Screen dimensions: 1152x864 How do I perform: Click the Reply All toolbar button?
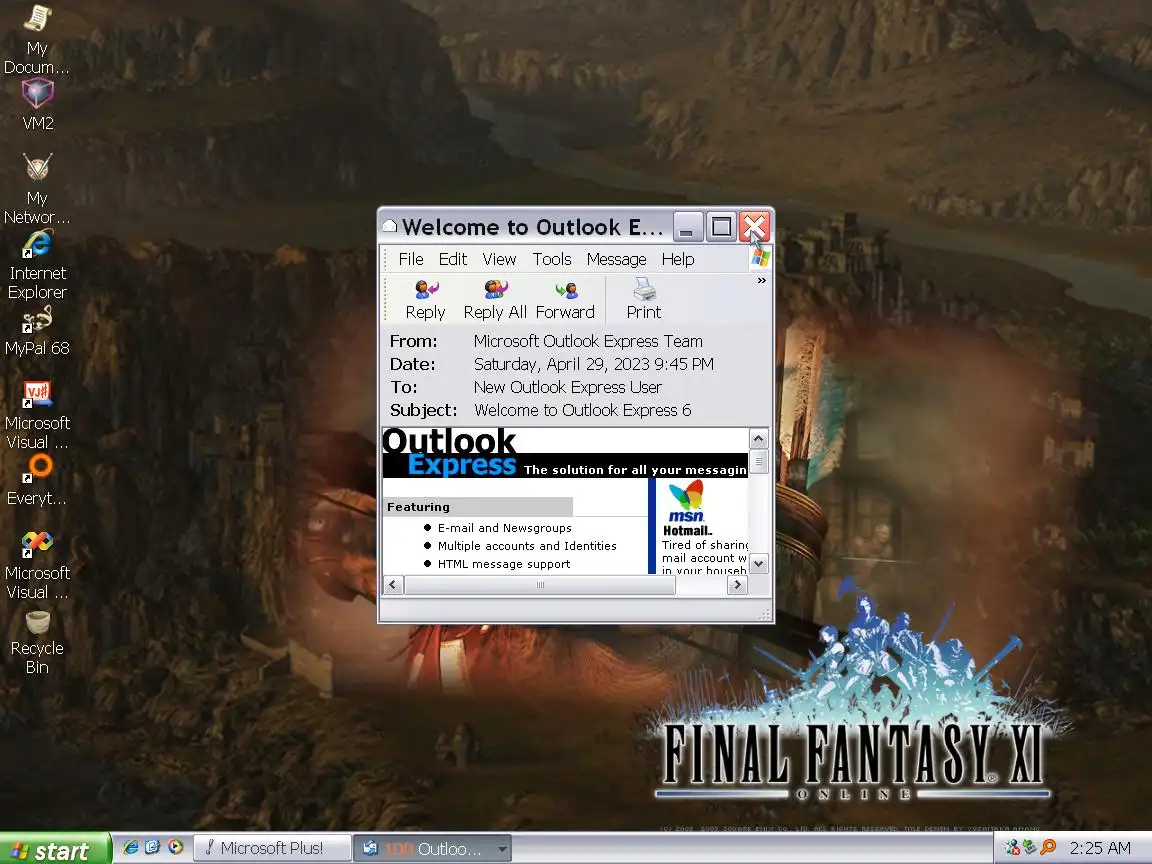[x=495, y=300]
